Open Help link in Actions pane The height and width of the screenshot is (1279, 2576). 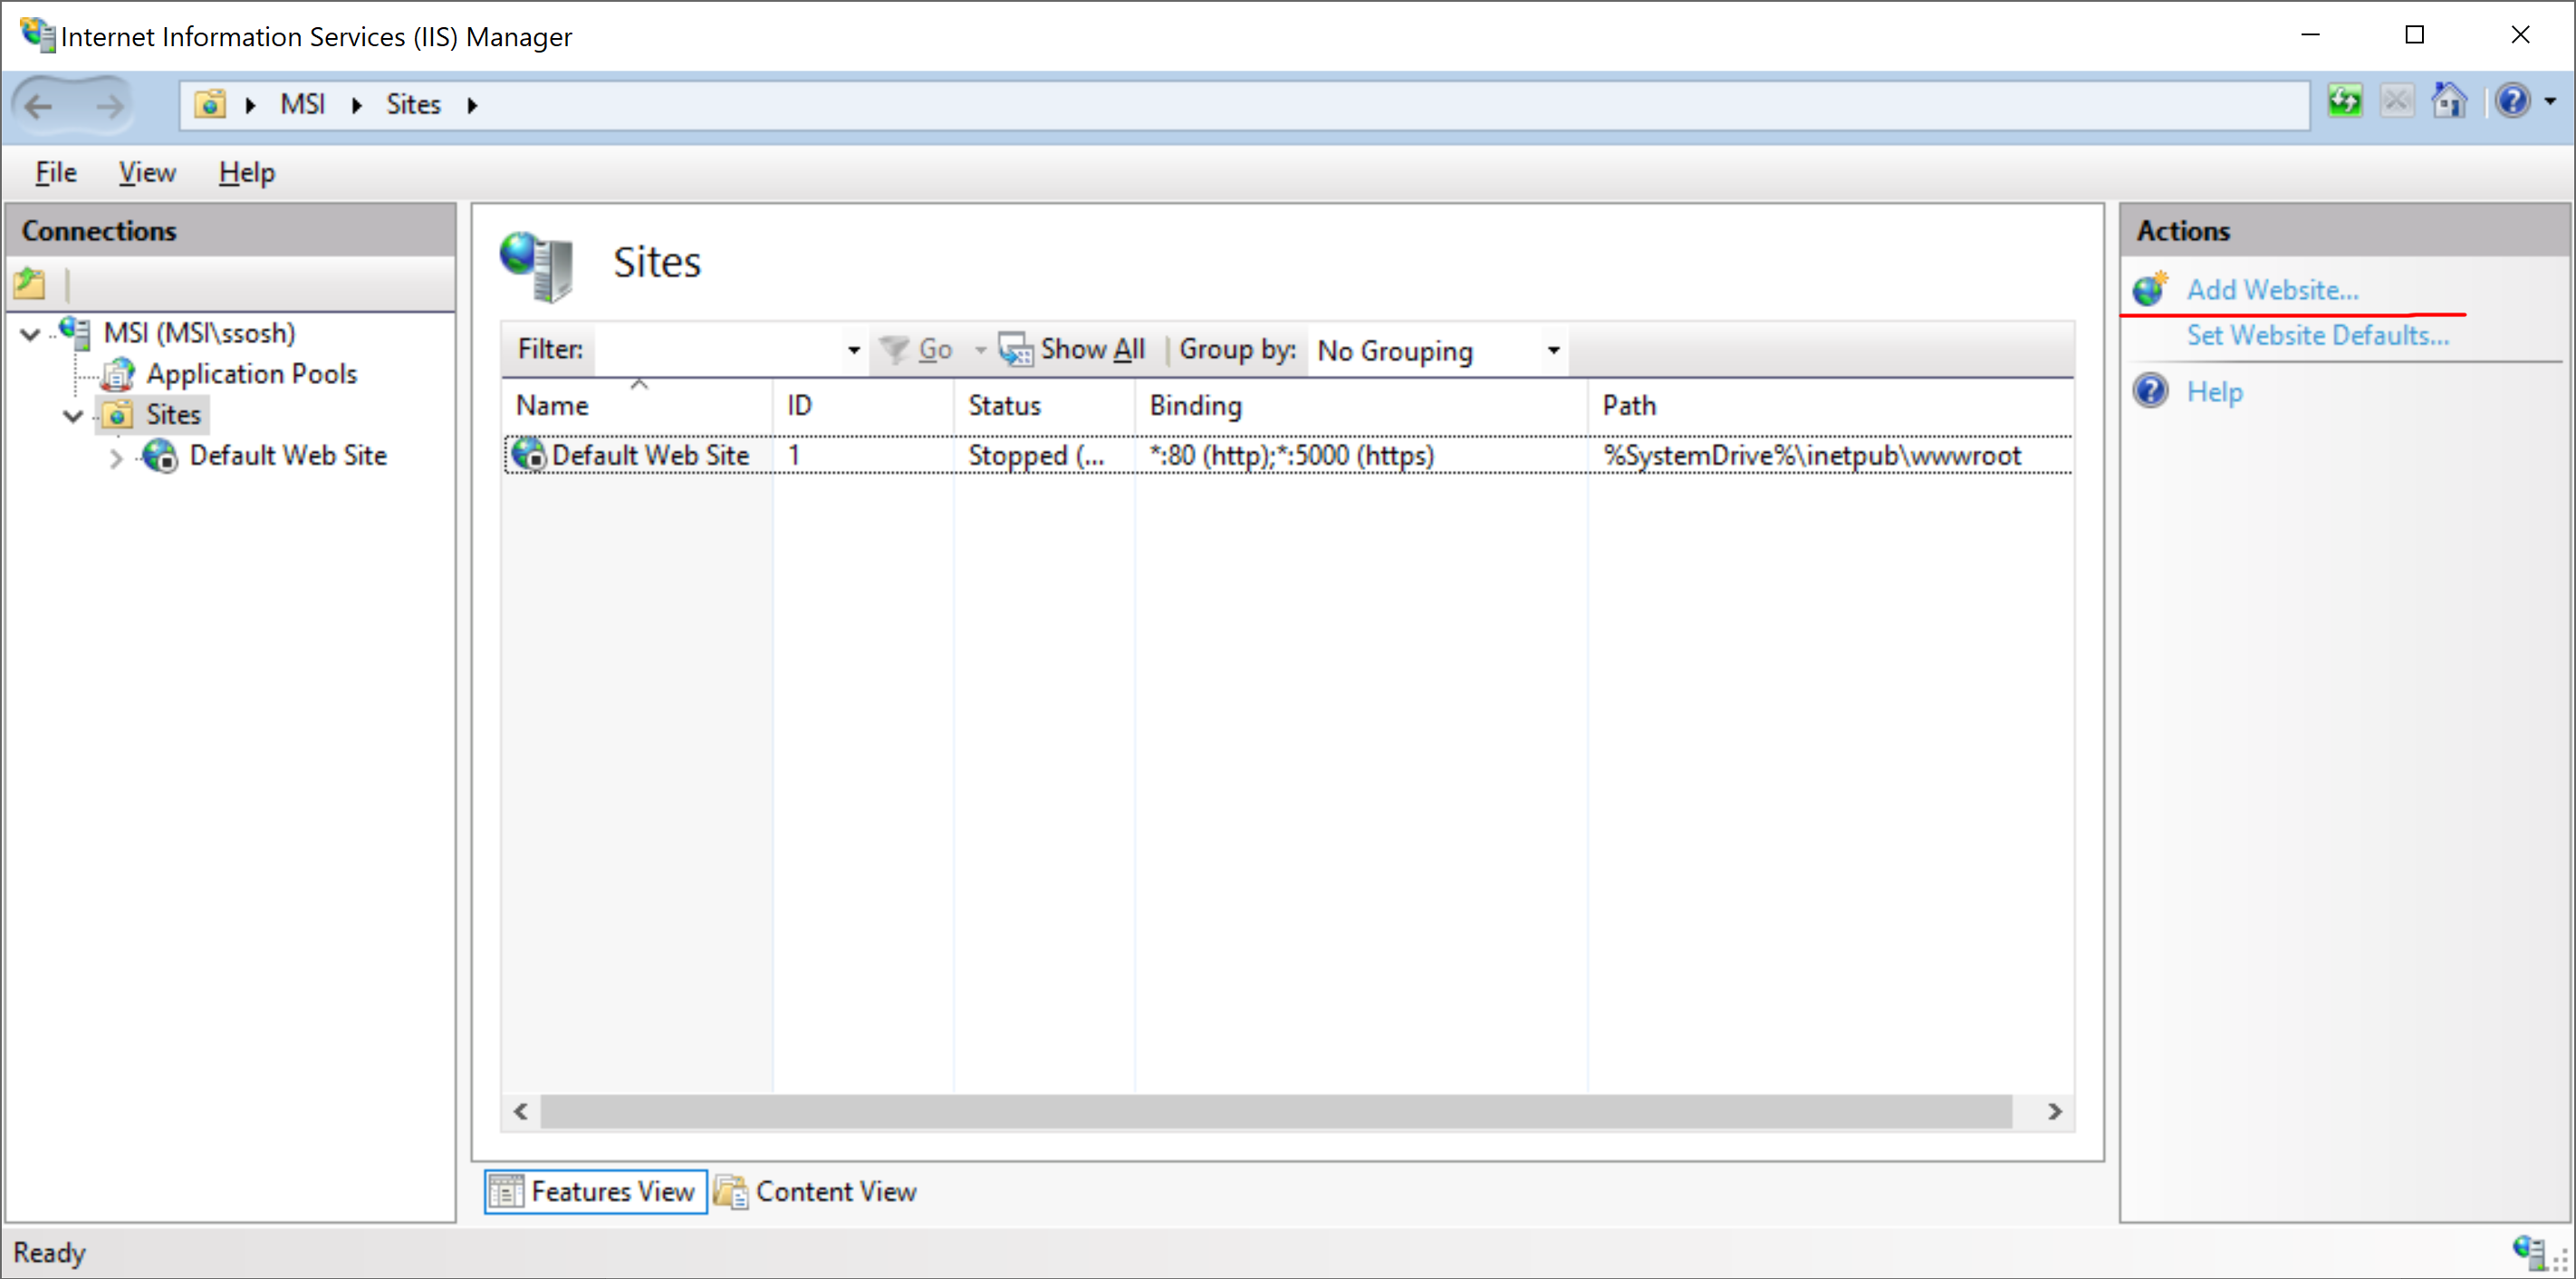click(2214, 391)
